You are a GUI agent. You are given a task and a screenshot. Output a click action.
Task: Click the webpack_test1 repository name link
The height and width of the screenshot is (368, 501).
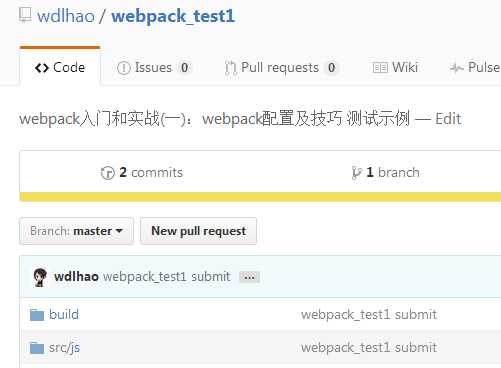point(173,16)
